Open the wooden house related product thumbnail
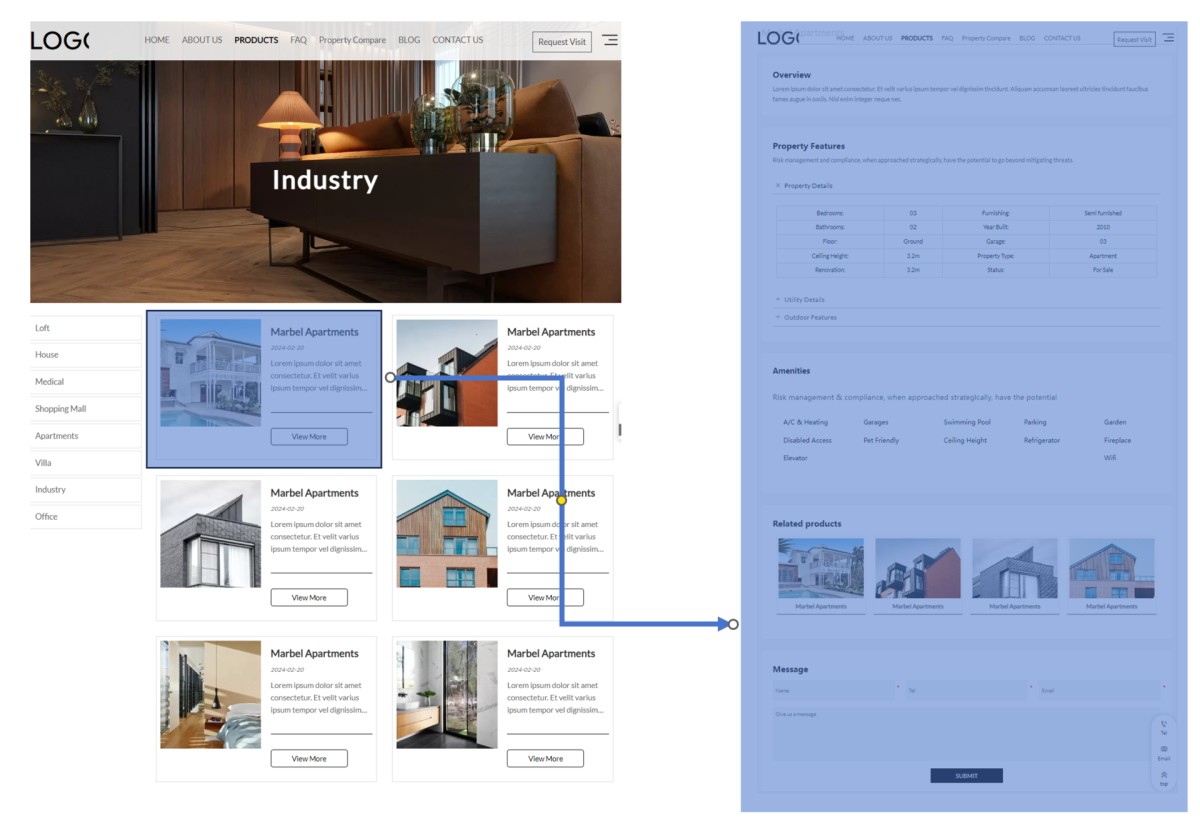The height and width of the screenshot is (825, 1200). [x=1112, y=569]
